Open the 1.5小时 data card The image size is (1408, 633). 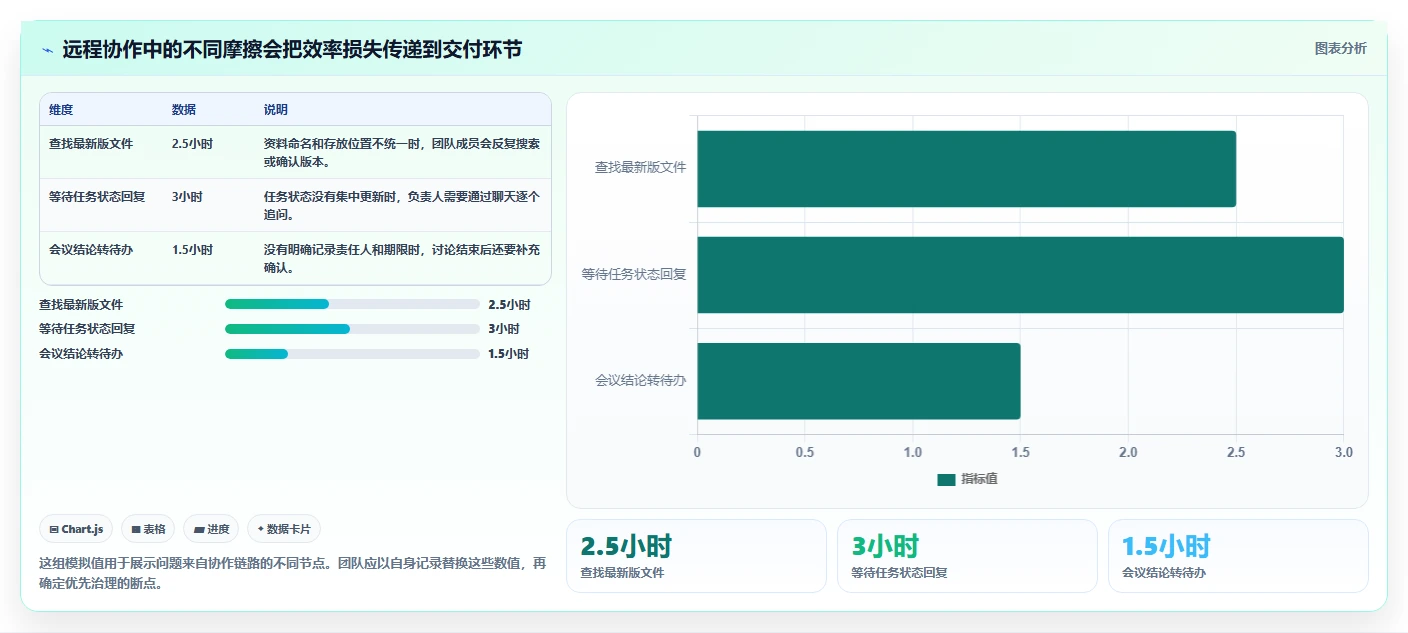pyautogui.click(x=1238, y=556)
